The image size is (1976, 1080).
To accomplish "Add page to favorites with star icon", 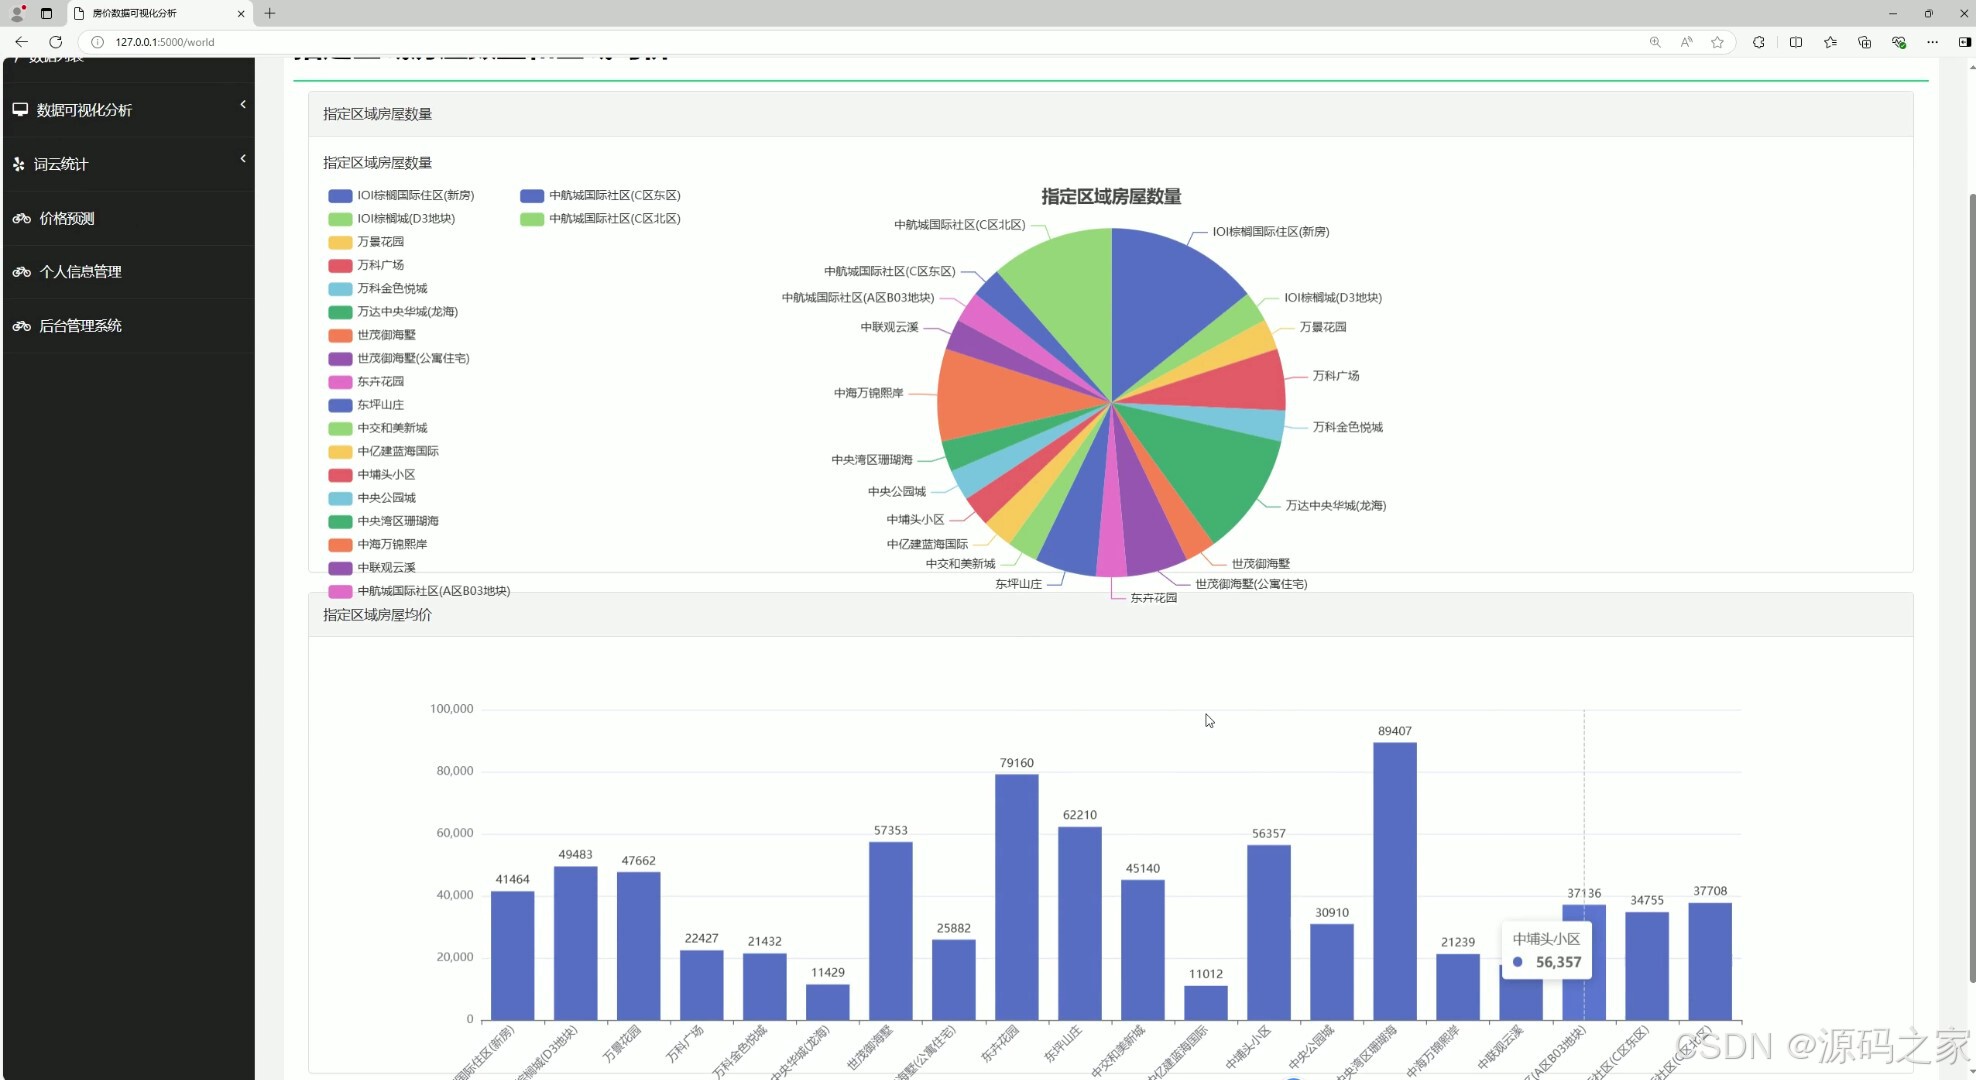I will tap(1717, 42).
